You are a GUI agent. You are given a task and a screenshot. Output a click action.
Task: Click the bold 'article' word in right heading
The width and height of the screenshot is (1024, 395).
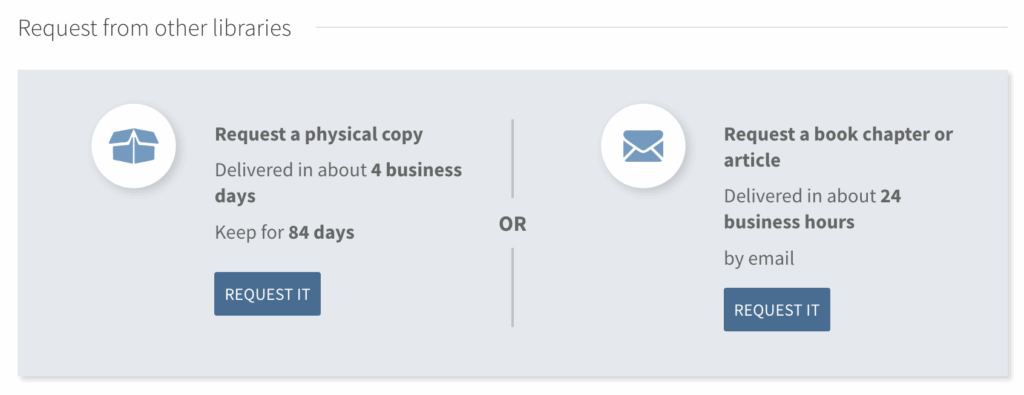752,160
